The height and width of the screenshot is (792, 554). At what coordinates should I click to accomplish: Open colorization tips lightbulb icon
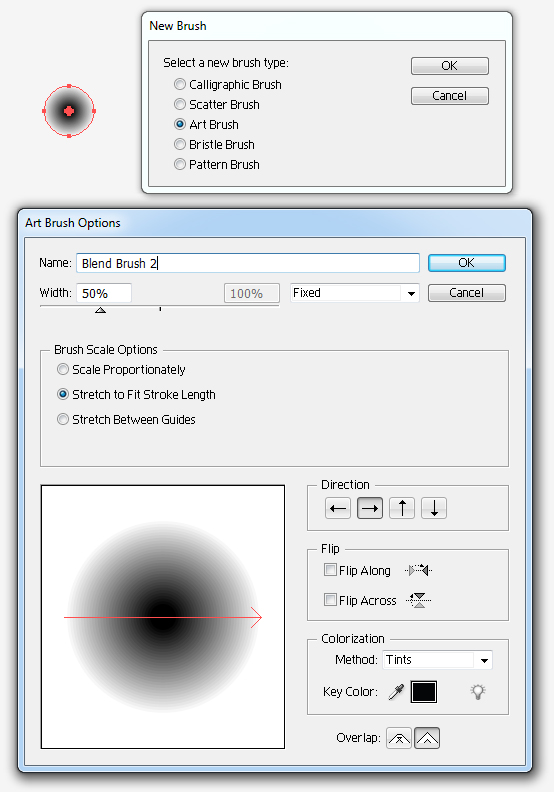click(478, 691)
